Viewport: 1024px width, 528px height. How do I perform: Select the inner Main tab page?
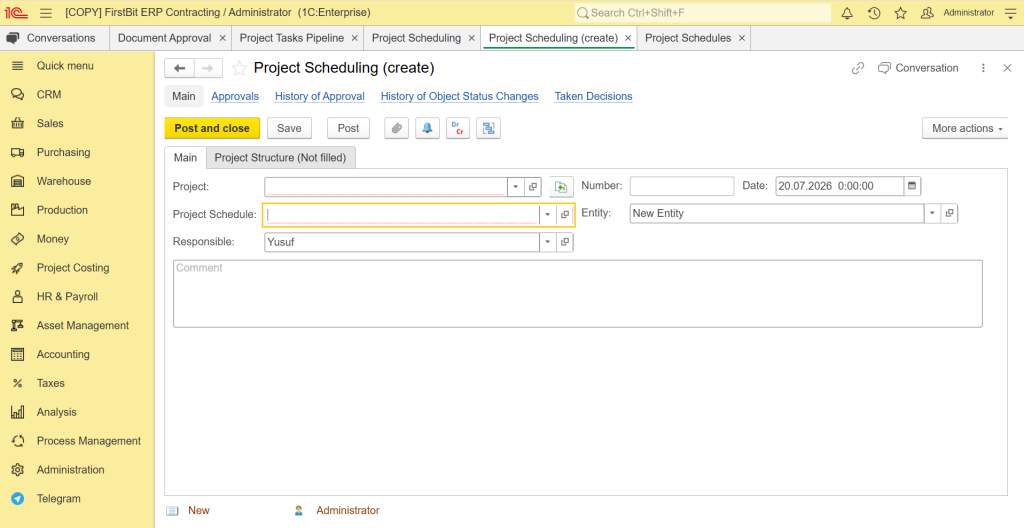coord(185,157)
